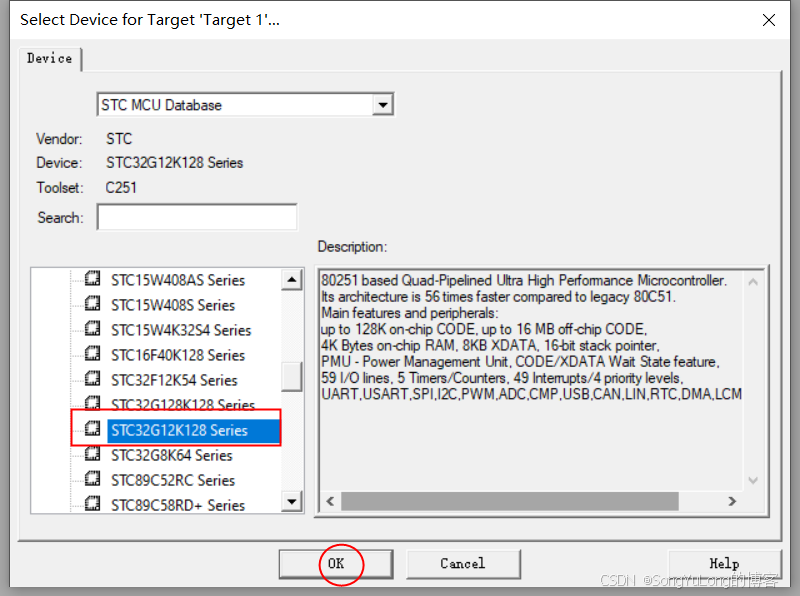The width and height of the screenshot is (800, 596).
Task: Select STC32G128K128 Series in device tree
Action: [x=183, y=404]
